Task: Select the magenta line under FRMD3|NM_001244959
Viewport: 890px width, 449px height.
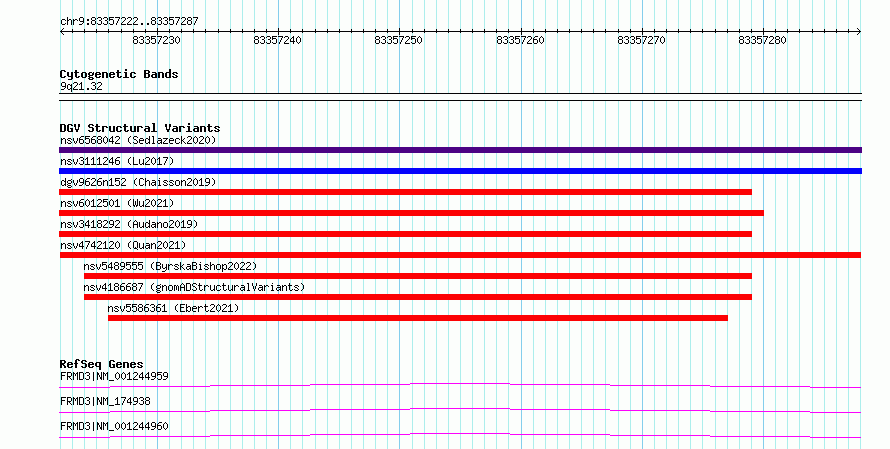Action: coord(460,386)
